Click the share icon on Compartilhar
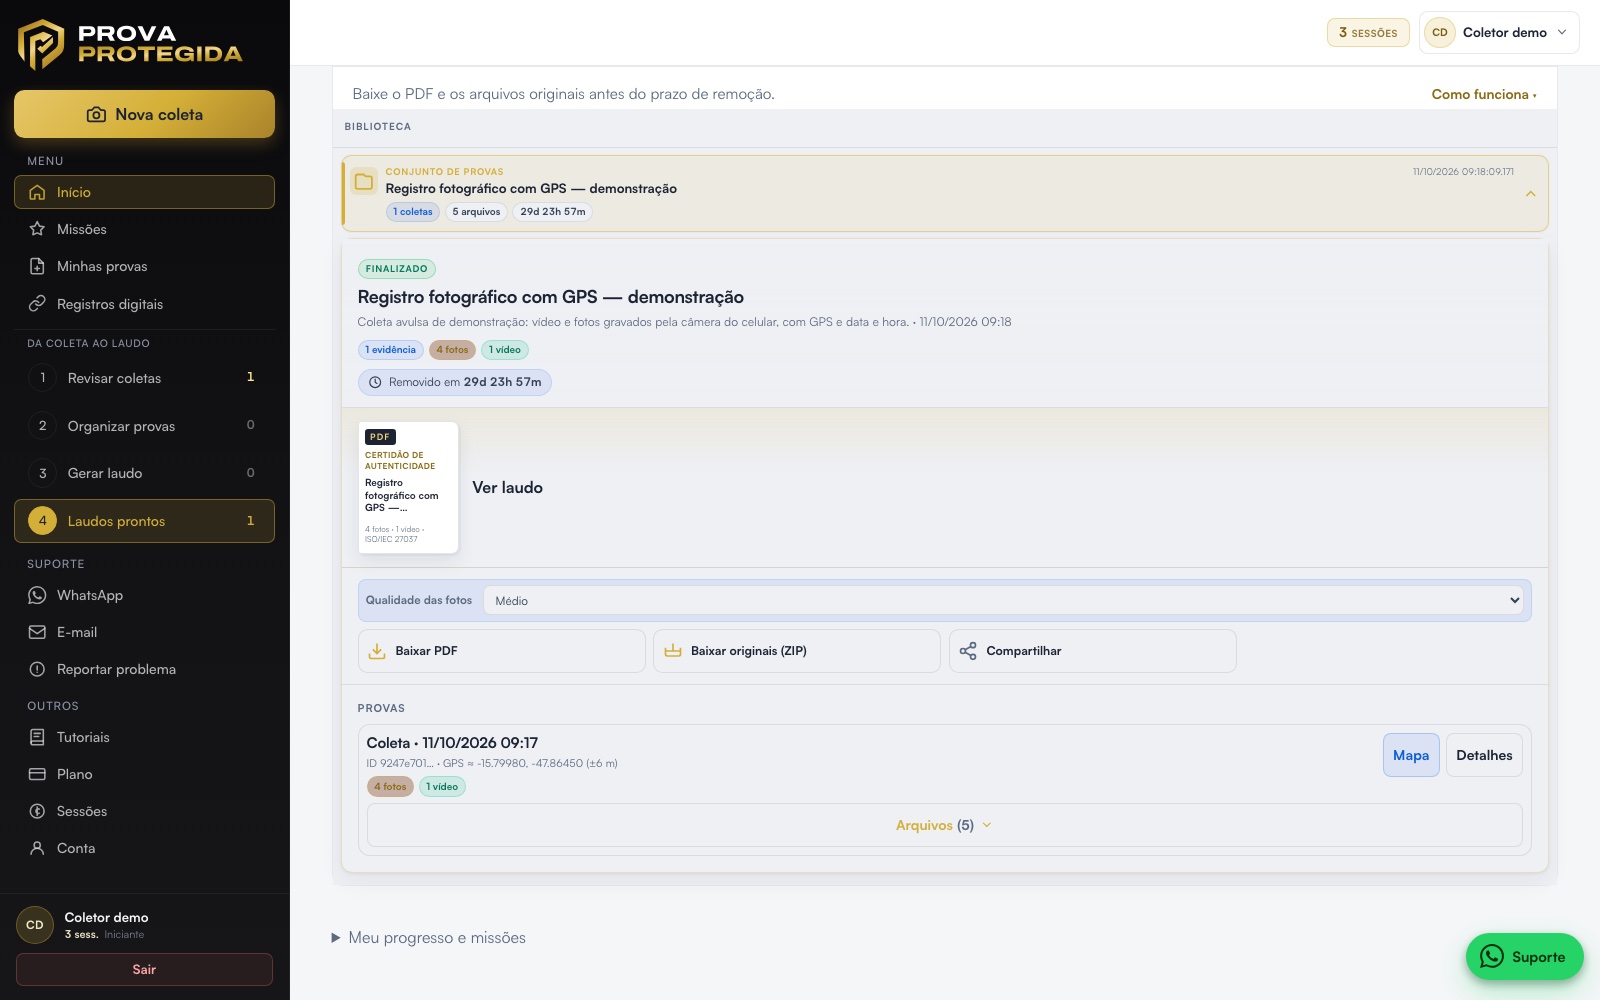This screenshot has height=1000, width=1600. coord(968,651)
